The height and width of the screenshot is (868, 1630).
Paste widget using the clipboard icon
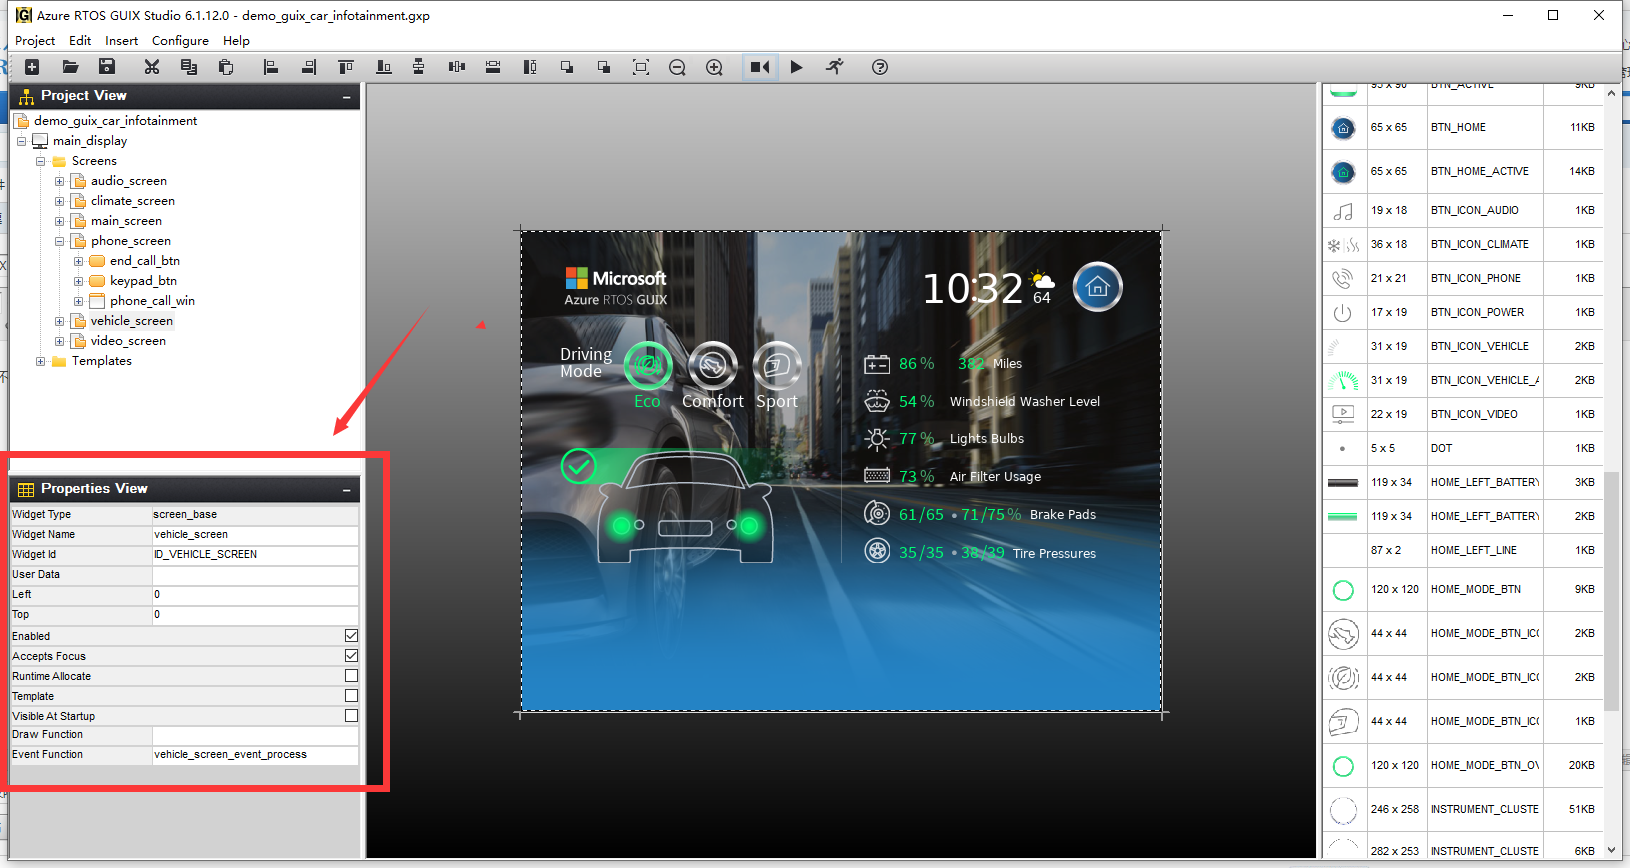(x=226, y=67)
